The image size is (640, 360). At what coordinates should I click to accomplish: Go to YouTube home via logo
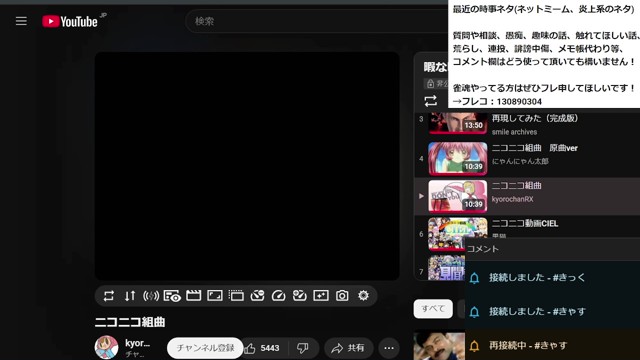[70, 21]
